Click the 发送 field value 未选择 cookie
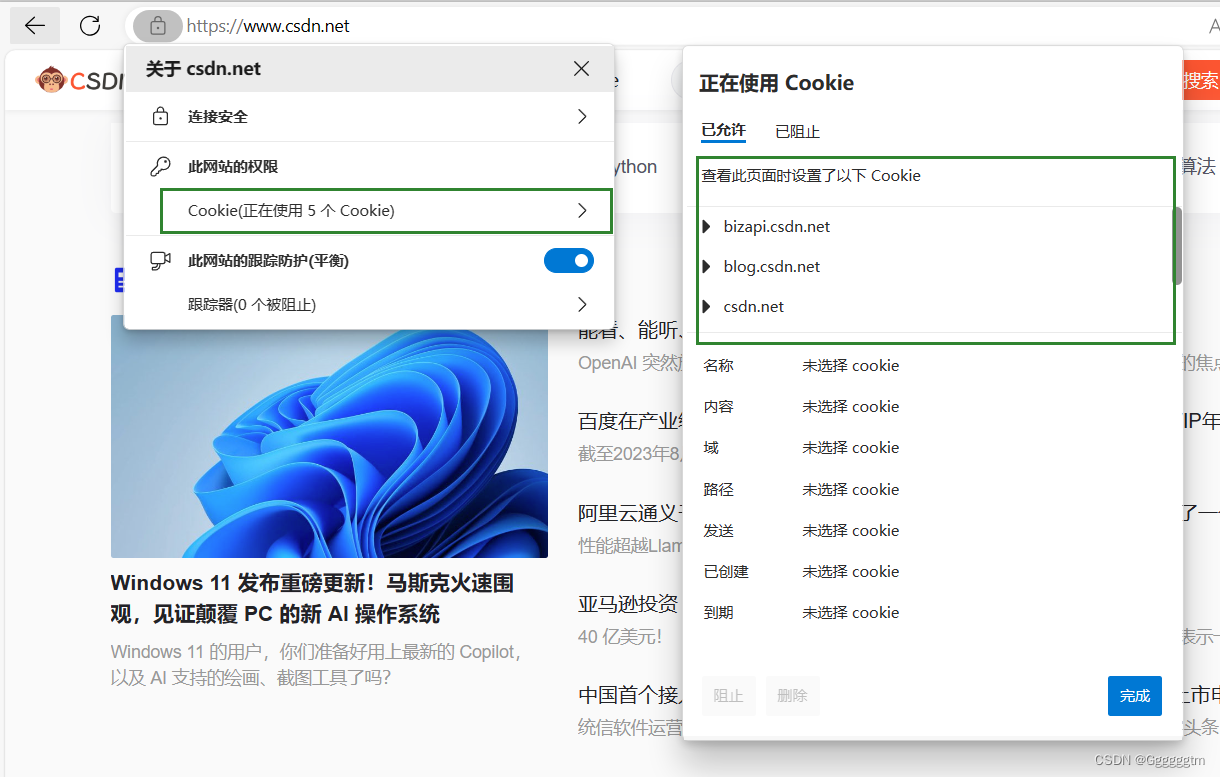This screenshot has width=1220, height=777. click(x=850, y=531)
